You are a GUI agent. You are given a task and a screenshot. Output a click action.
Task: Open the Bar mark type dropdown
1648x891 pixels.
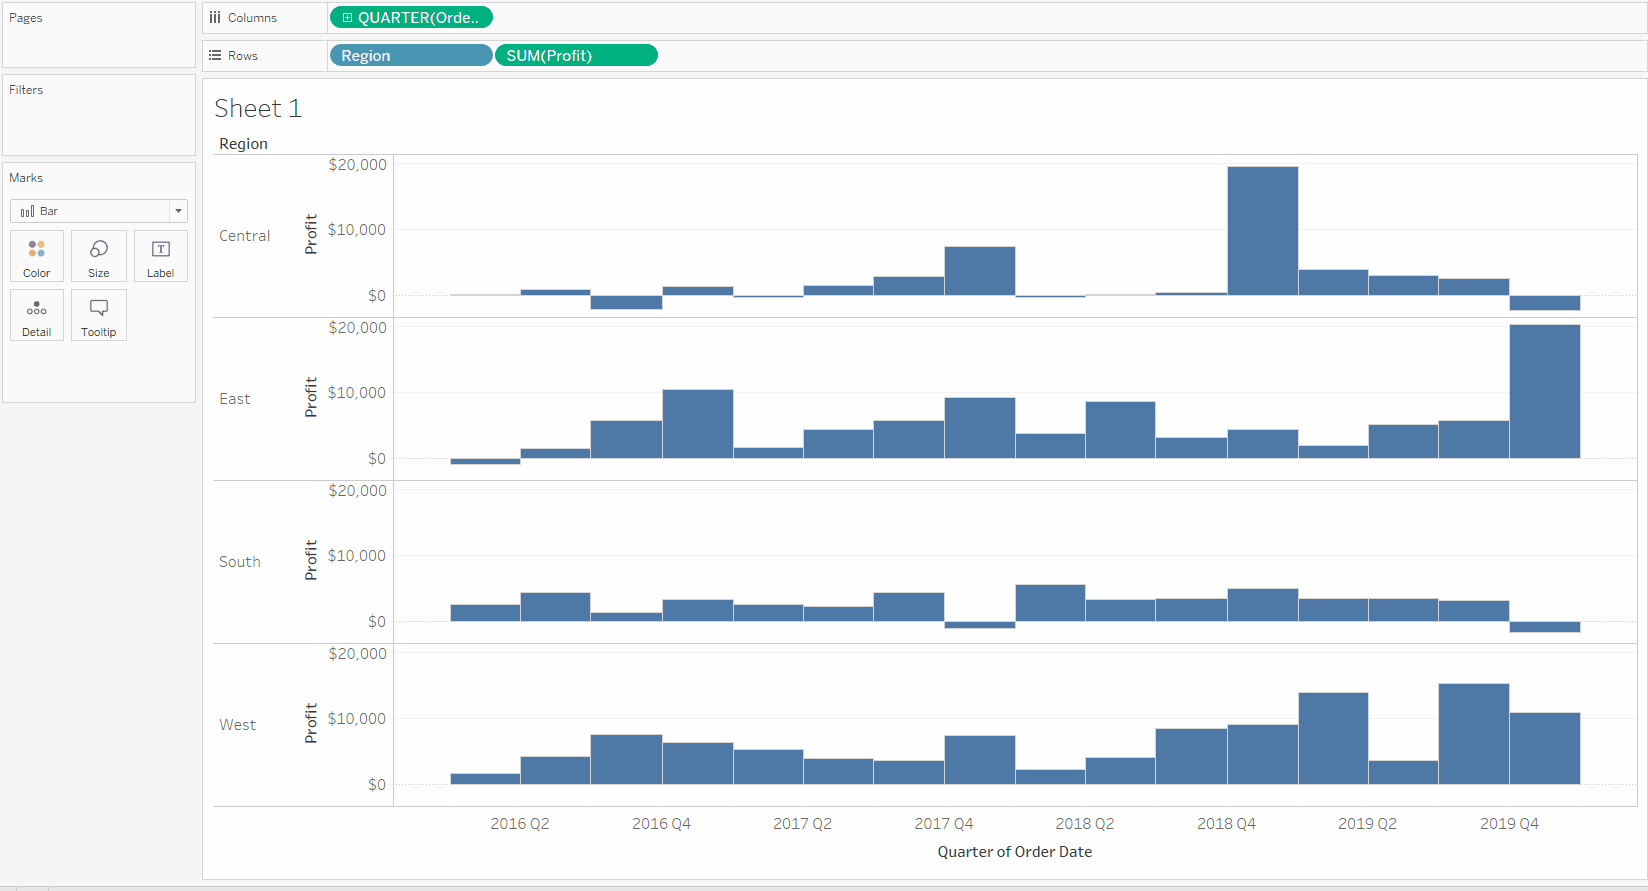coord(99,211)
